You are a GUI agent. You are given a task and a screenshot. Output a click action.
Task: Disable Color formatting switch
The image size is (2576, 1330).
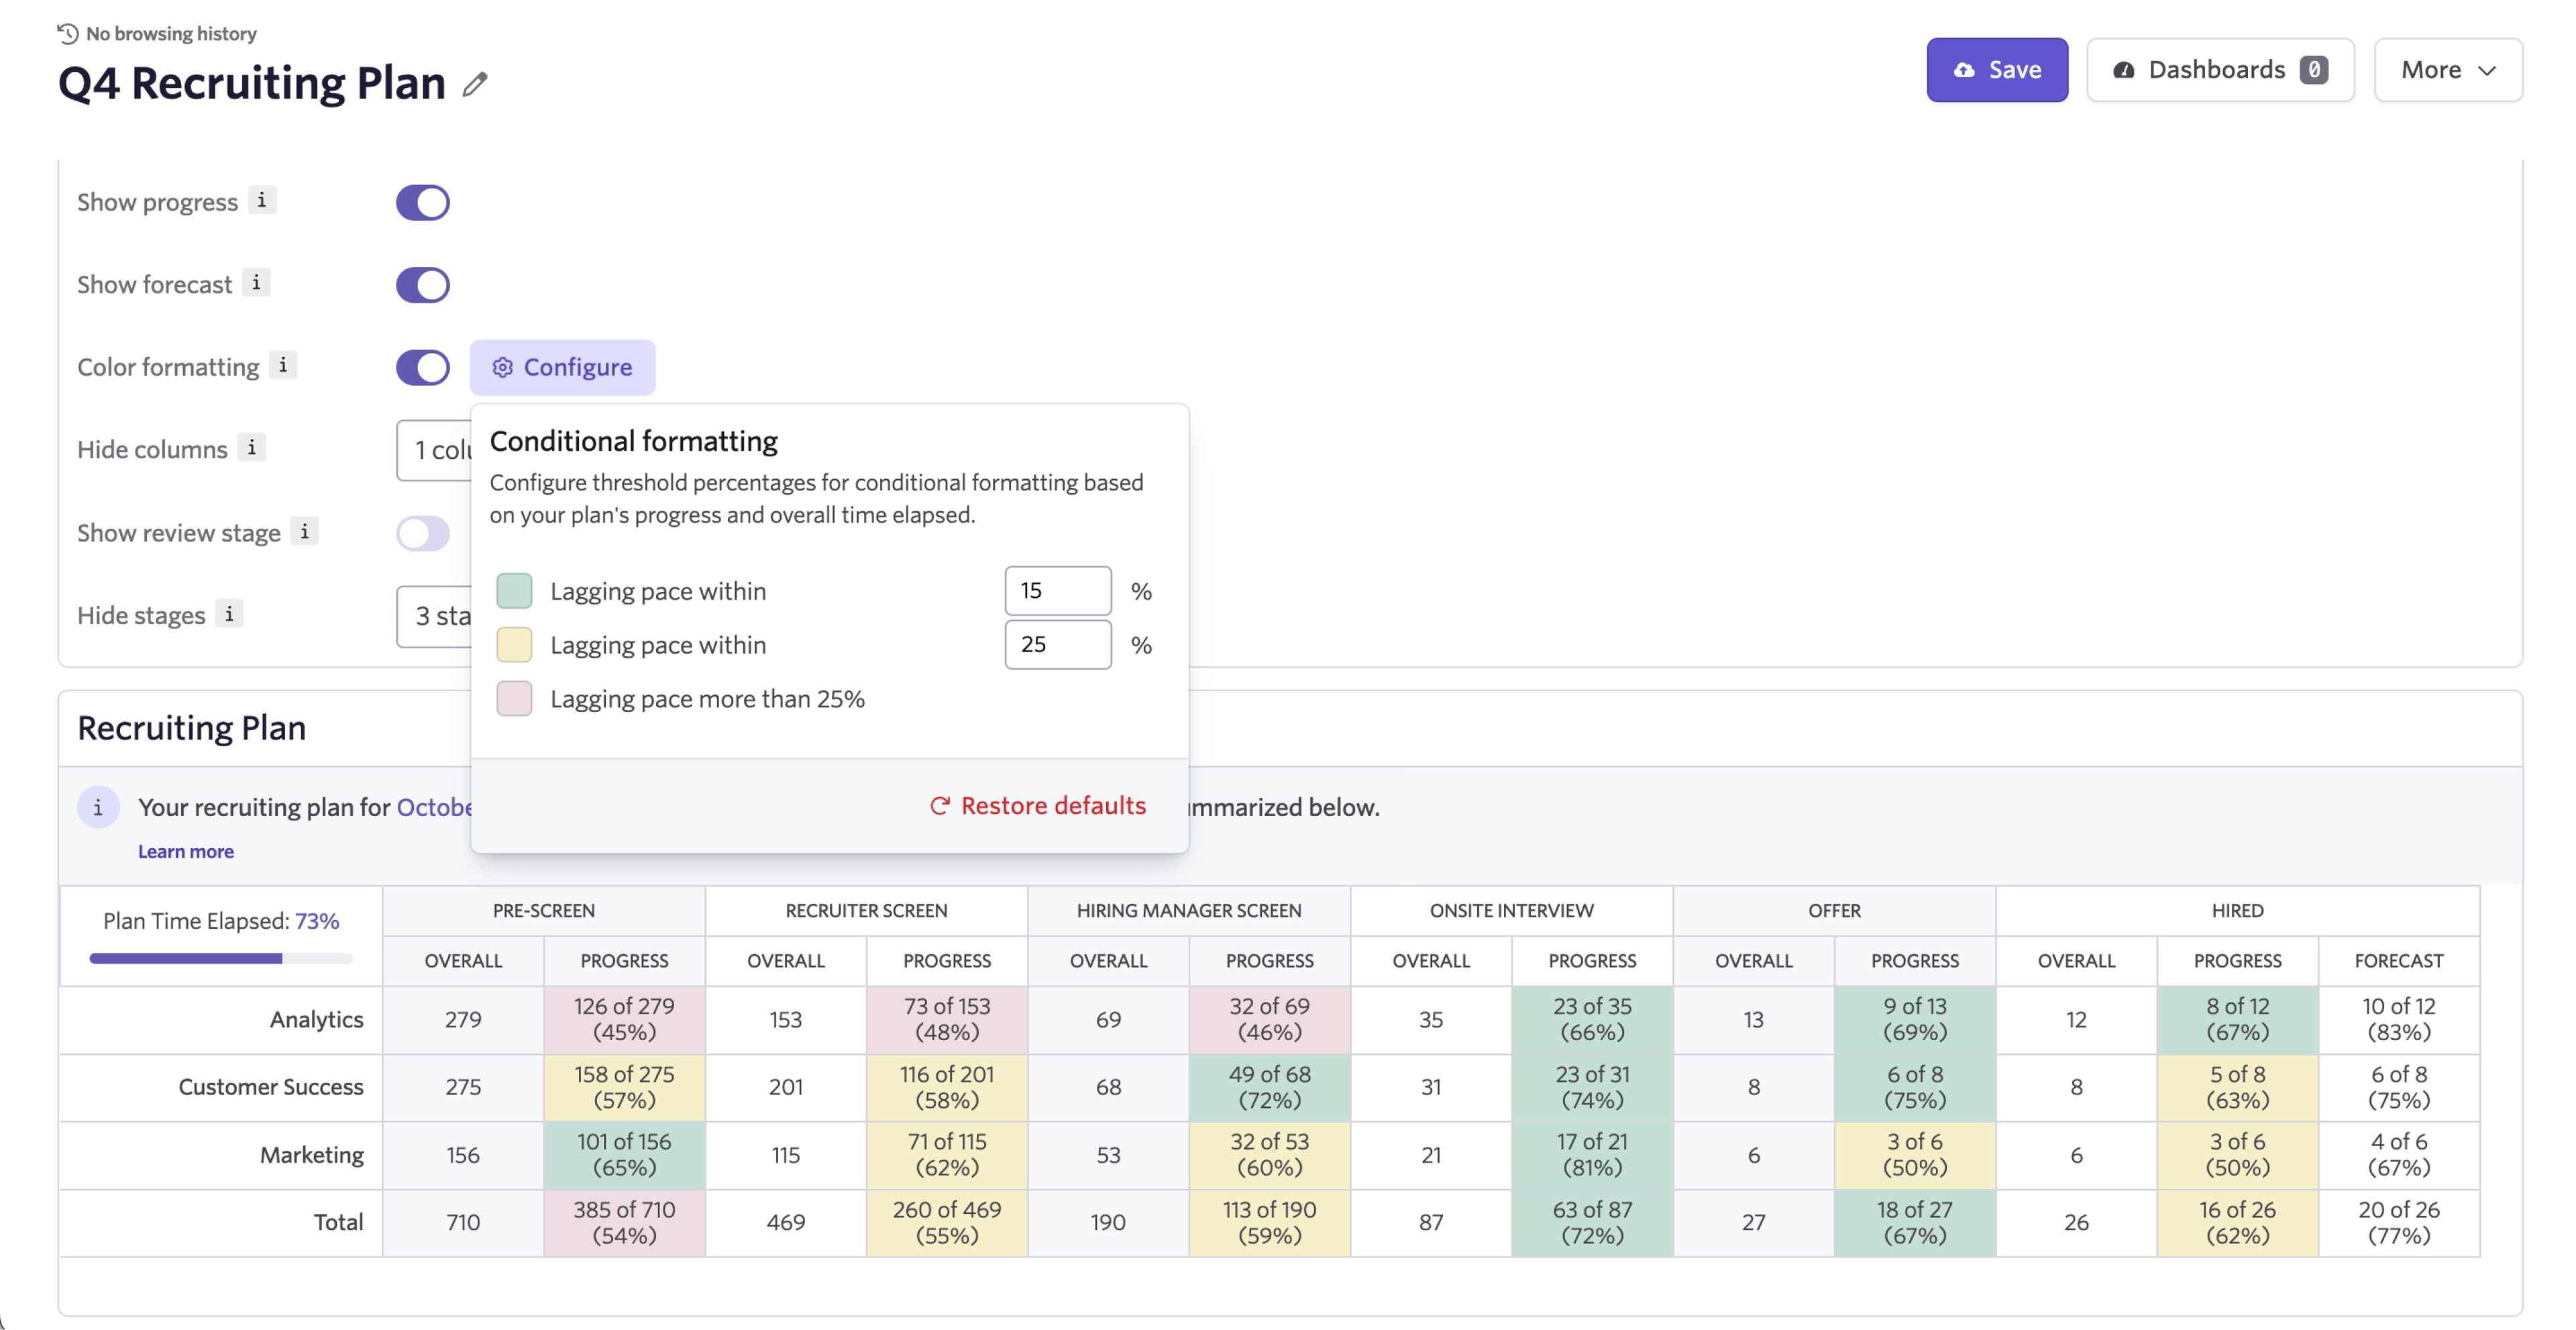pyautogui.click(x=423, y=367)
